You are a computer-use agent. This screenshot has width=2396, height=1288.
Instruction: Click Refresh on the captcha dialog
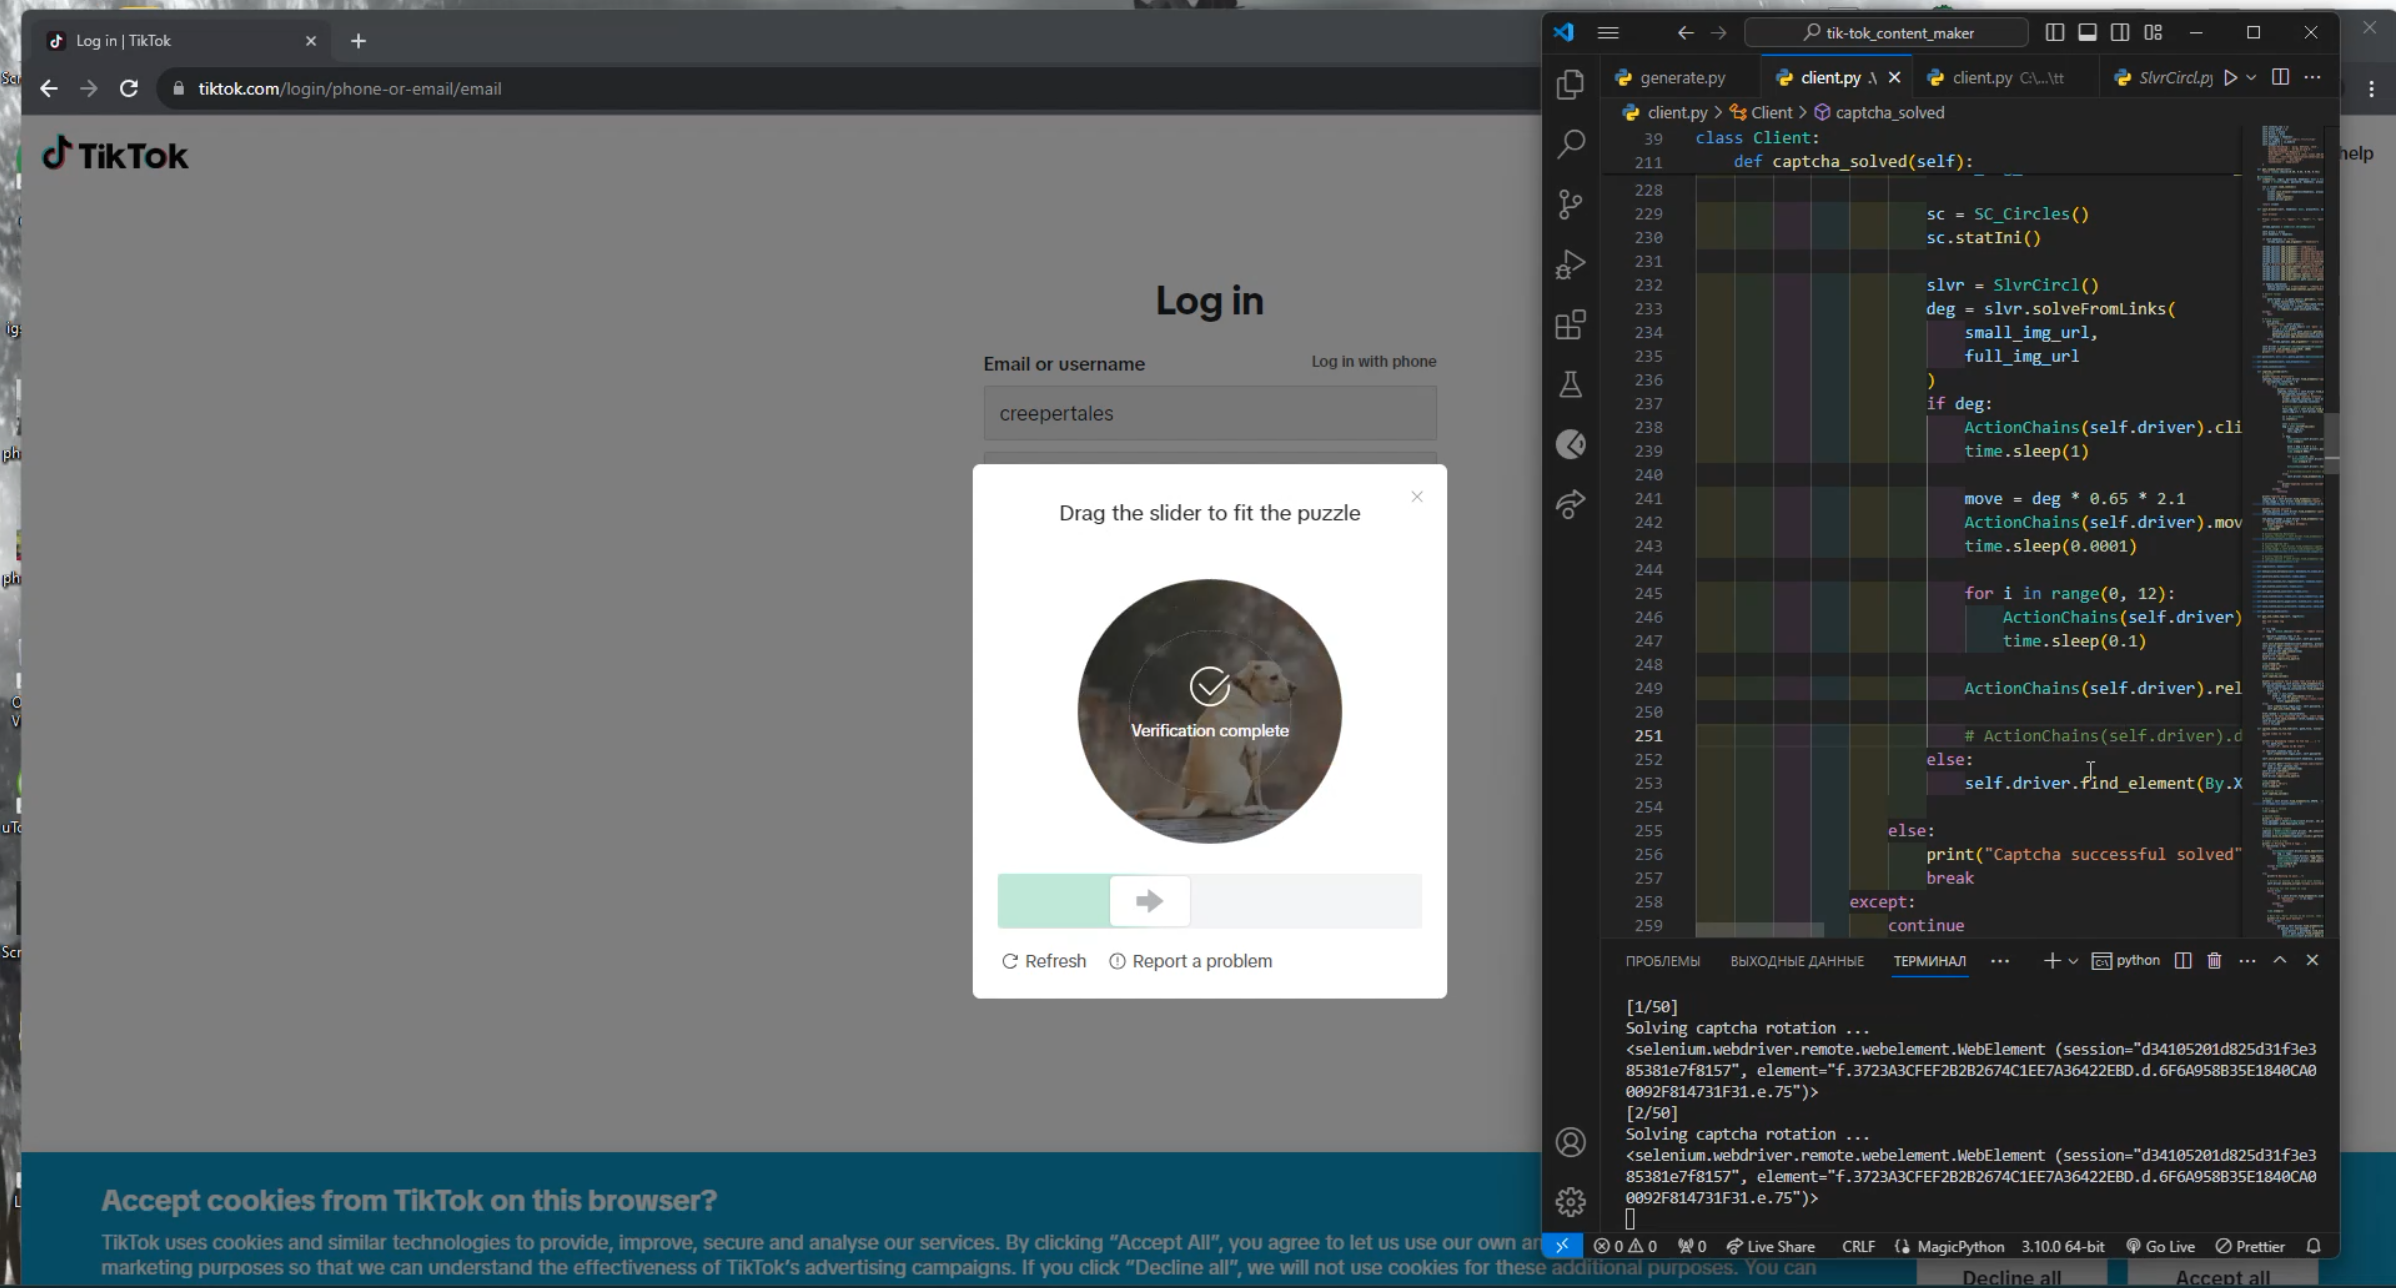point(1043,960)
